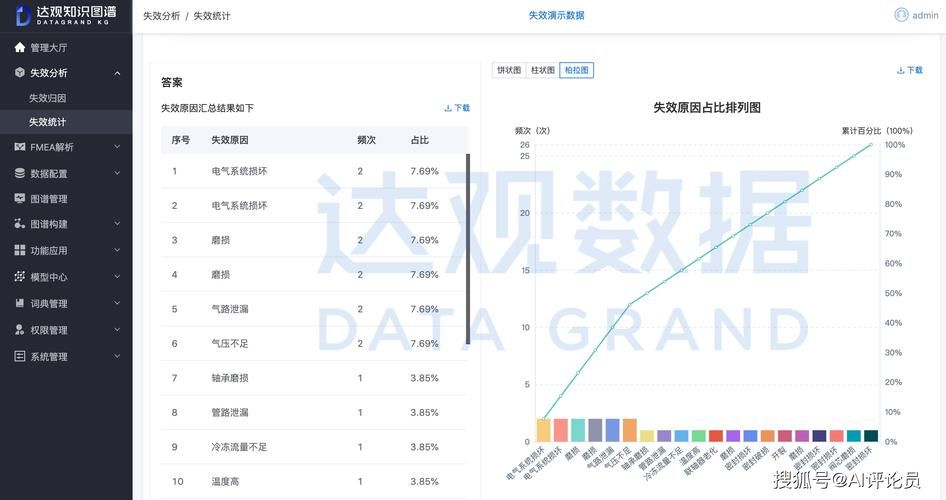Expand FMEA解析 with its chevron
Image resolution: width=946 pixels, height=500 pixels.
[117, 147]
